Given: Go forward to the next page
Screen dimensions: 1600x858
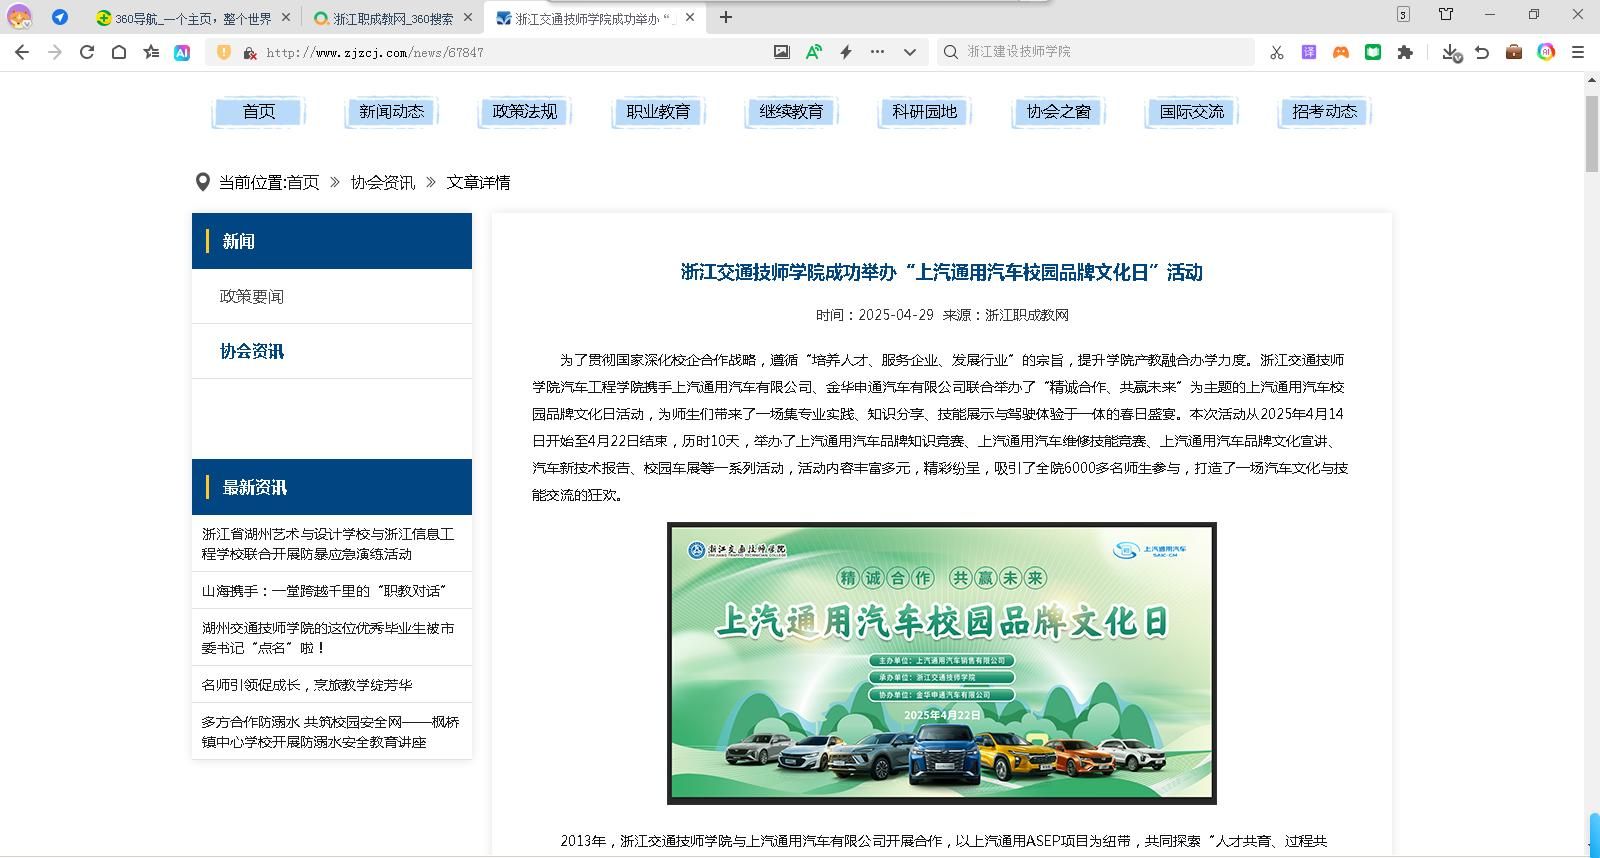Looking at the screenshot, I should (x=55, y=52).
